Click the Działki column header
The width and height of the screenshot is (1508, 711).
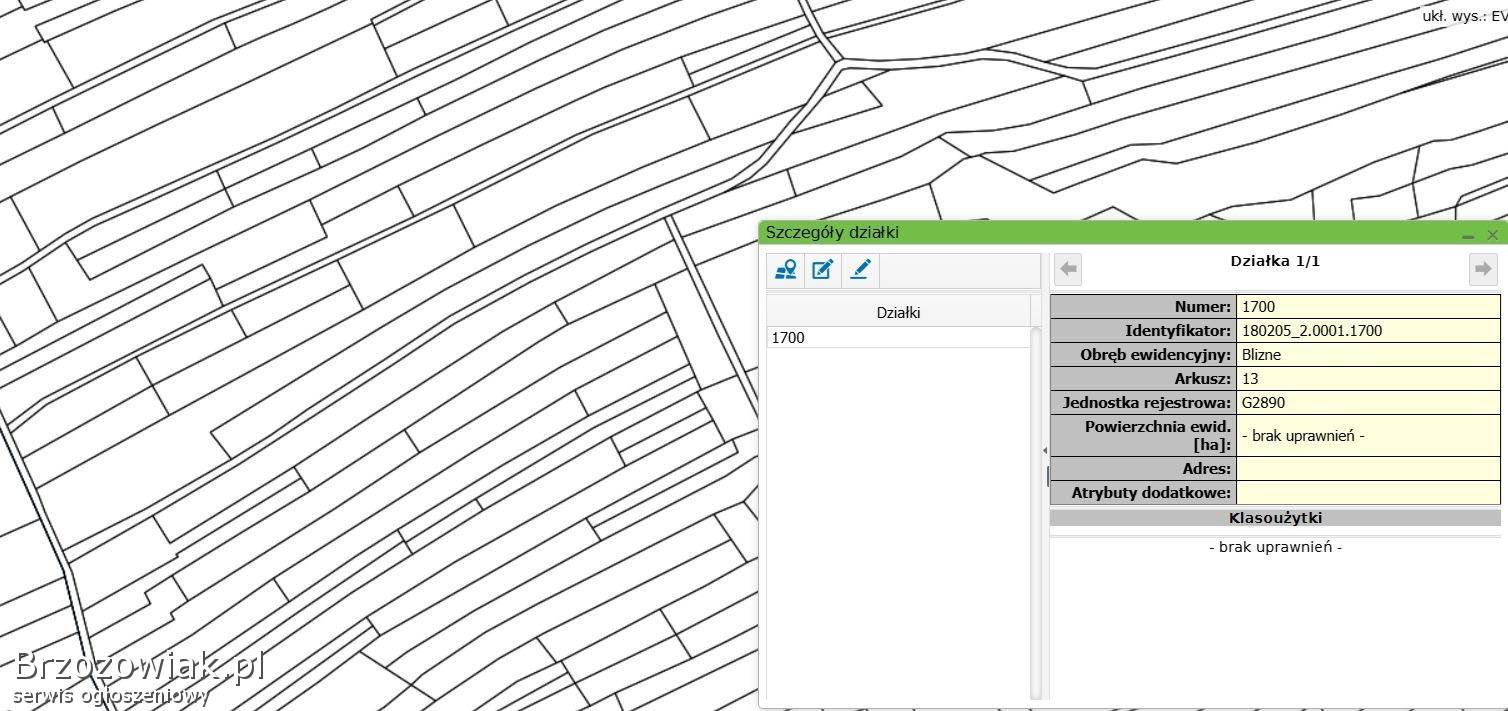pos(897,312)
